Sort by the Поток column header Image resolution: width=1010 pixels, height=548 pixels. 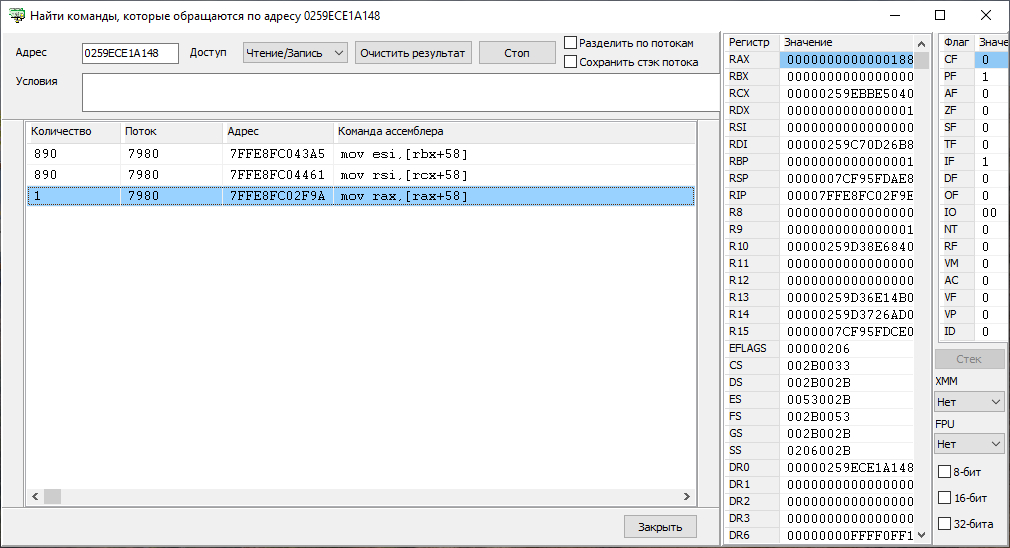[x=171, y=131]
